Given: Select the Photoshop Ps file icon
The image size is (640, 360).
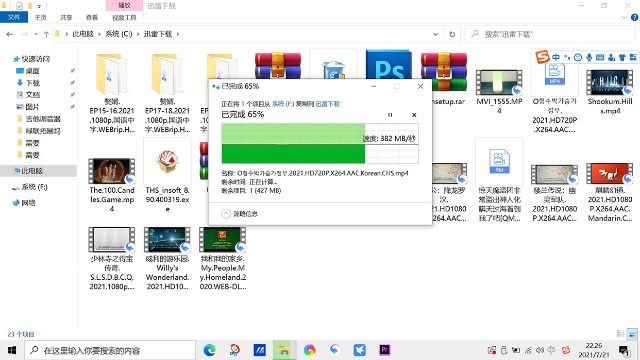Looking at the screenshot, I should coord(388,65).
